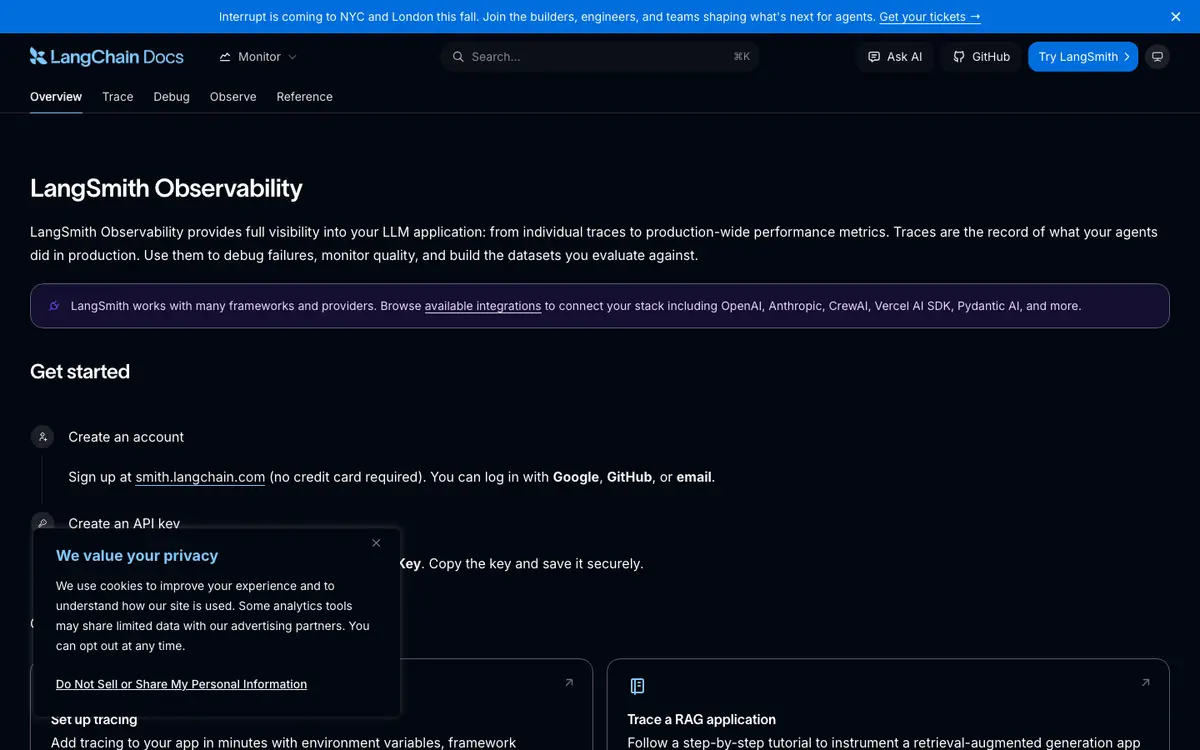Click the search field
The width and height of the screenshot is (1200, 750).
tap(600, 57)
